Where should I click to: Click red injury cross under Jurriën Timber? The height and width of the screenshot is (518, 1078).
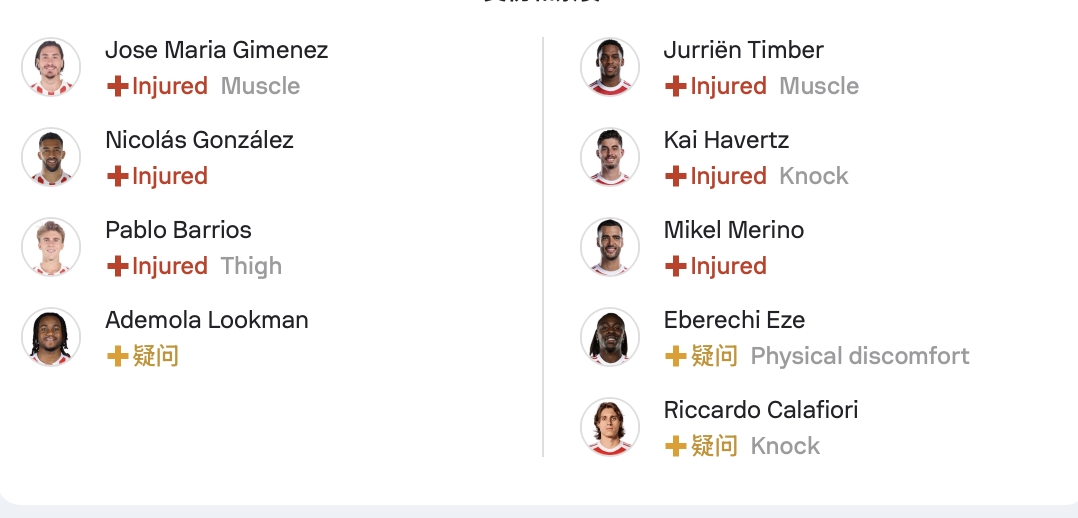click(x=677, y=87)
